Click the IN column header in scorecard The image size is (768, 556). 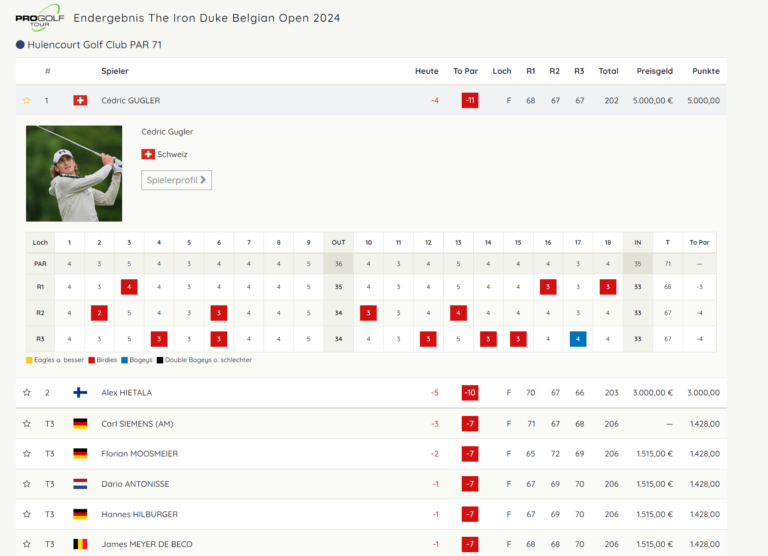[638, 242]
